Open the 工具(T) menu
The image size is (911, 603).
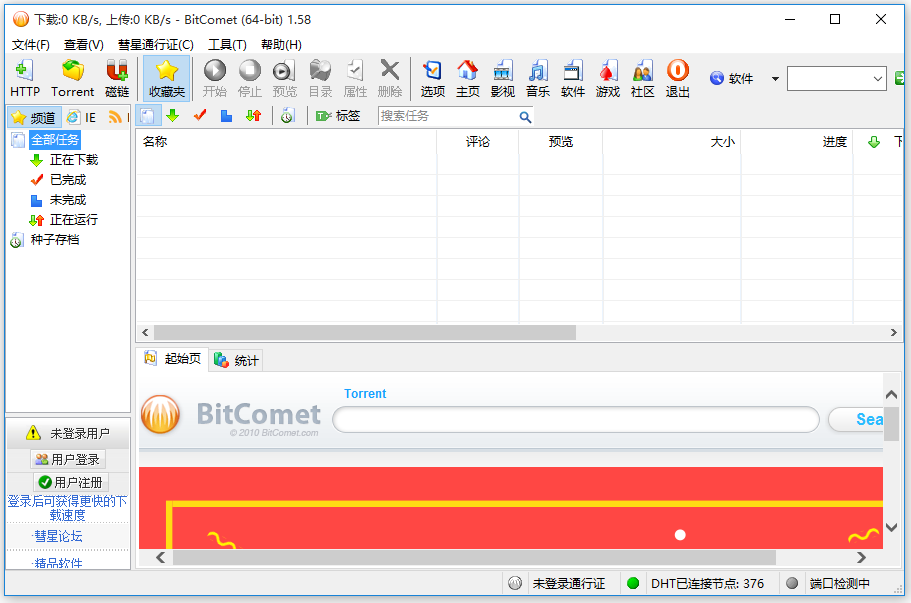226,44
